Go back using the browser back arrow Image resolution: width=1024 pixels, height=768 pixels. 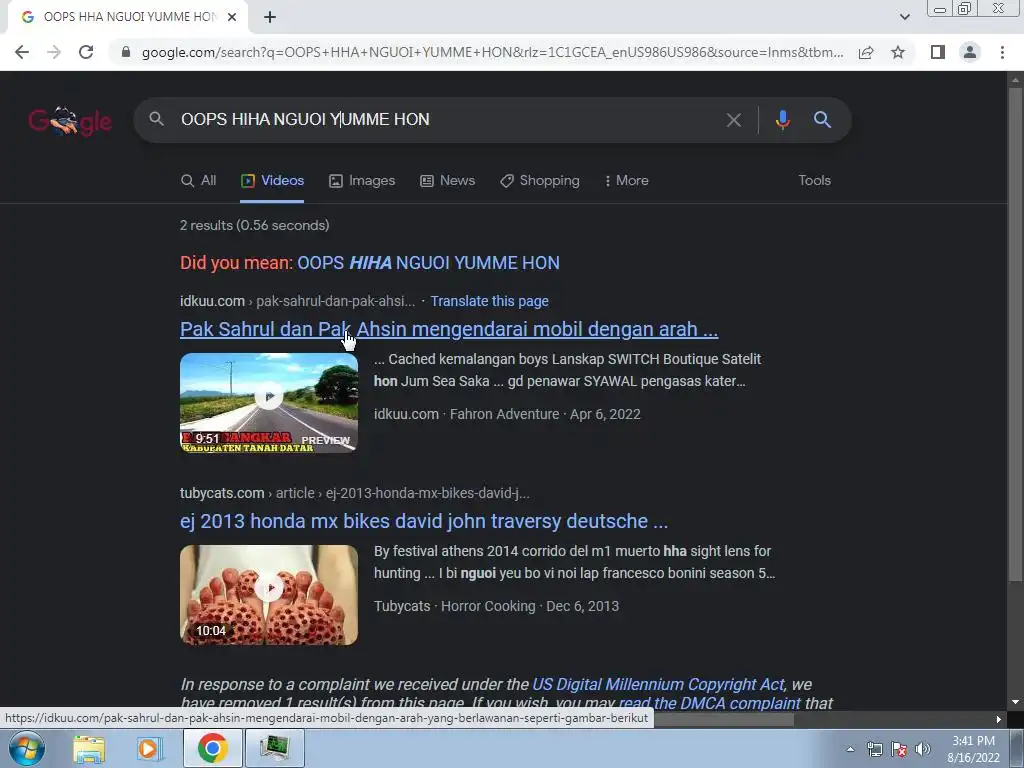[x=22, y=52]
